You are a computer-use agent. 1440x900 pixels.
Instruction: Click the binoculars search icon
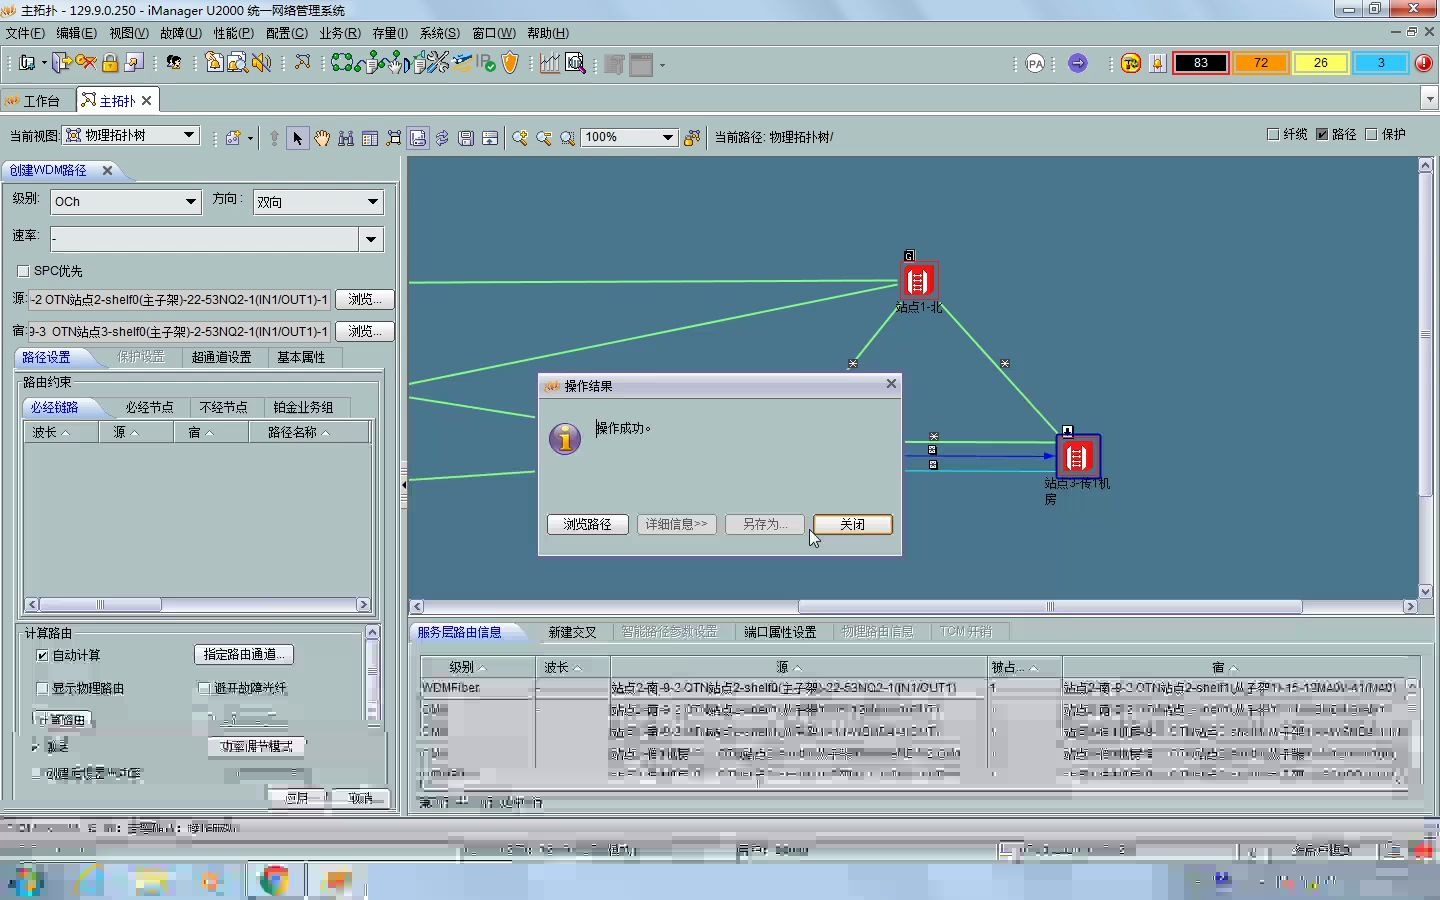click(346, 138)
